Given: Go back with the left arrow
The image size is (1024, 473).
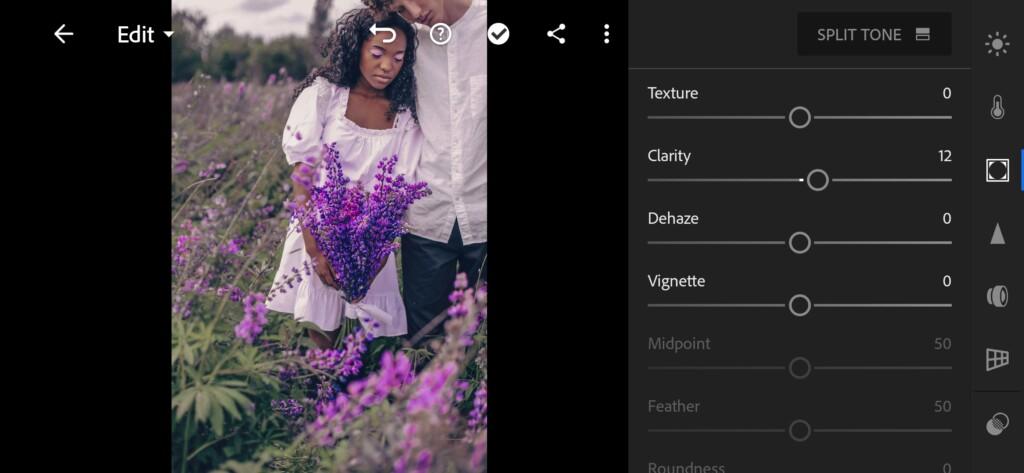Looking at the screenshot, I should click(63, 34).
